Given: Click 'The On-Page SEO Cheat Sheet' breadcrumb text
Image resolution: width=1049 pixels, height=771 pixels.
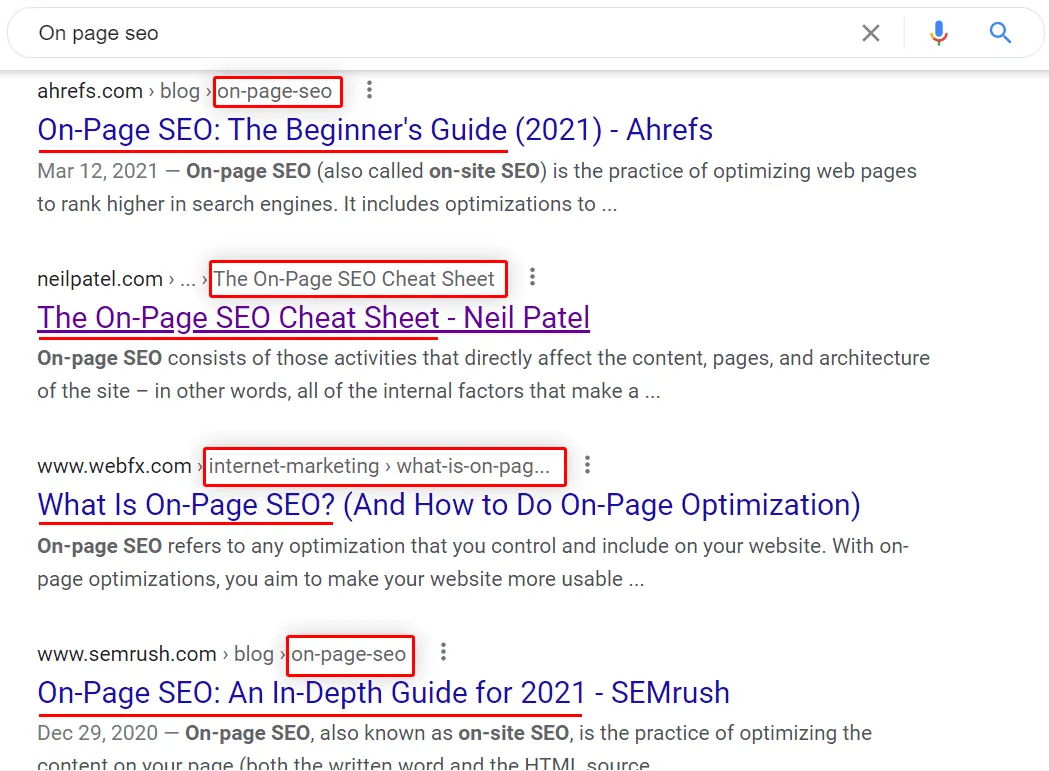Looking at the screenshot, I should 354,278.
